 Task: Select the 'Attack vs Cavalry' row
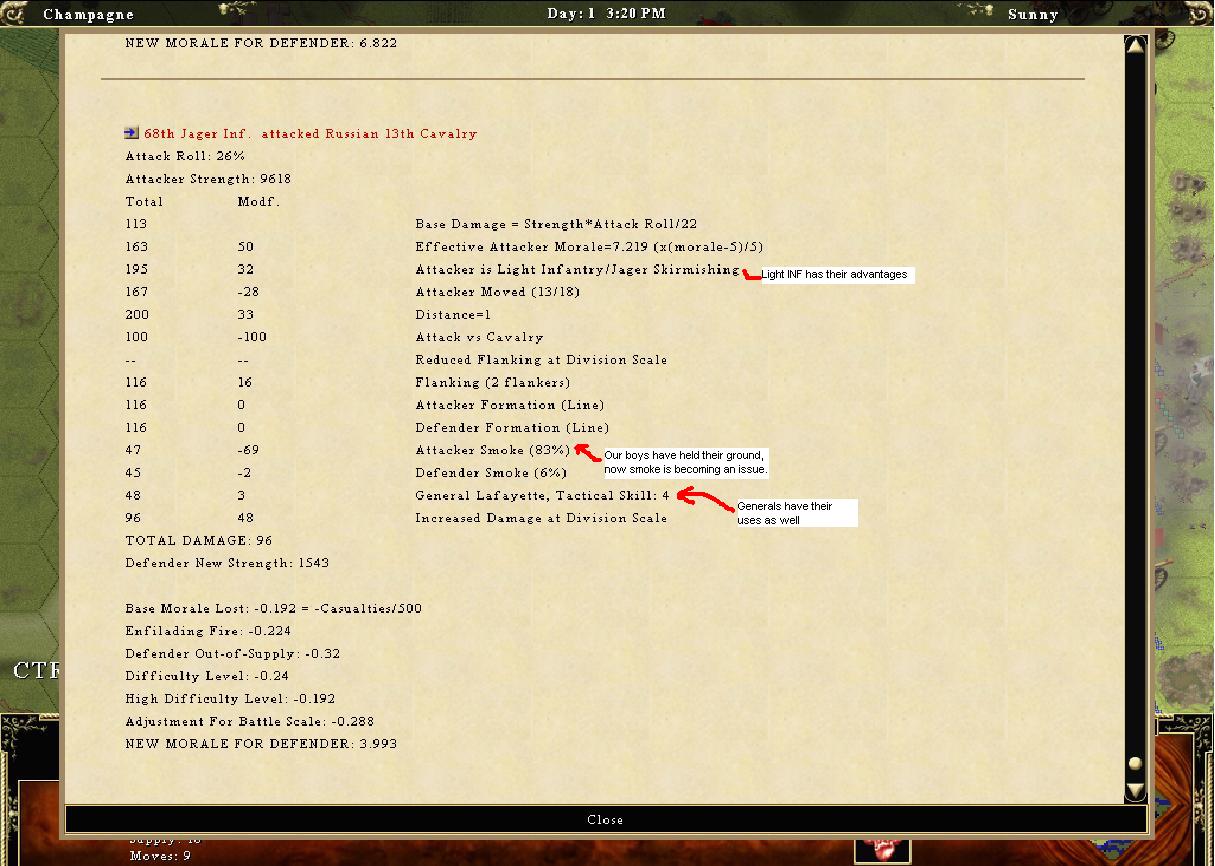point(479,337)
